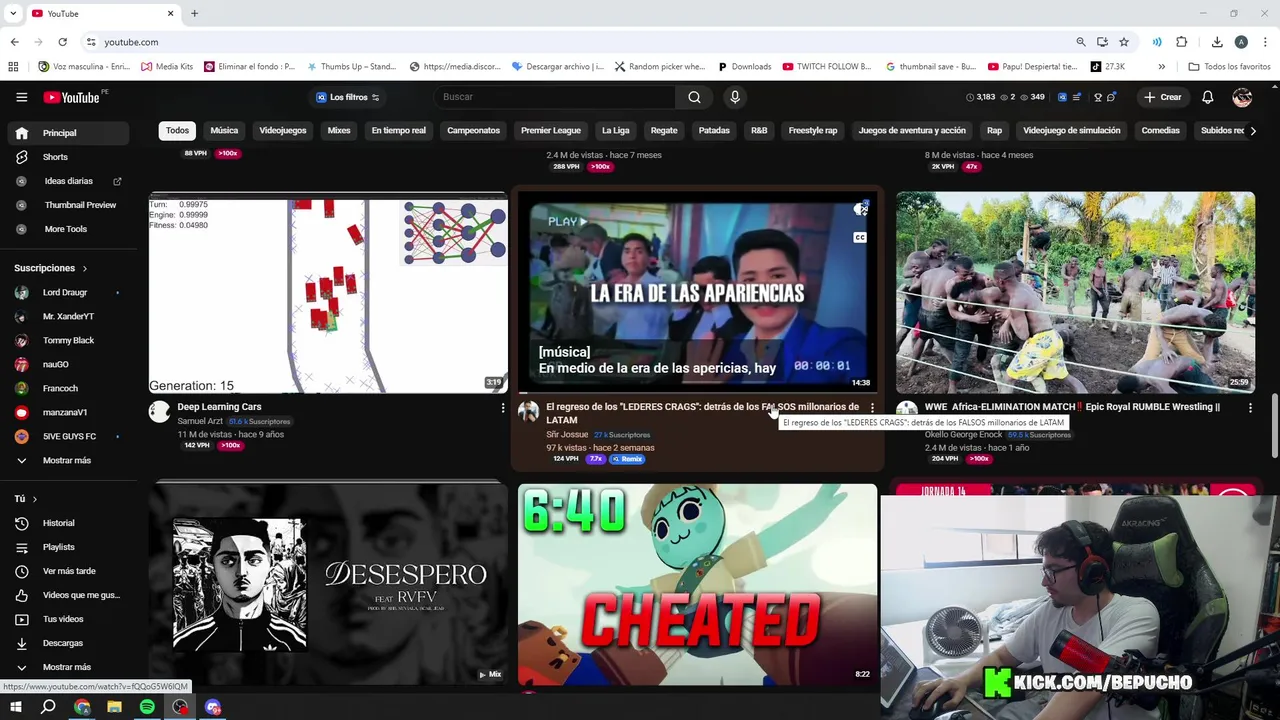1280x720 pixels.
Task: Open Tommy Black subscription channel
Action: [x=66, y=340]
